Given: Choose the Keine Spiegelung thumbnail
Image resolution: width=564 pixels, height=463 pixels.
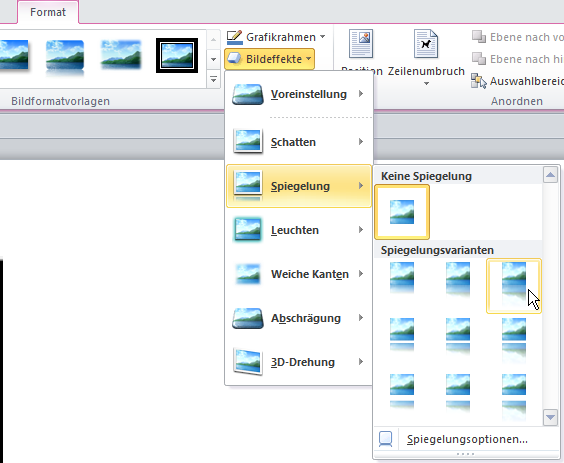Looking at the screenshot, I should (x=402, y=212).
